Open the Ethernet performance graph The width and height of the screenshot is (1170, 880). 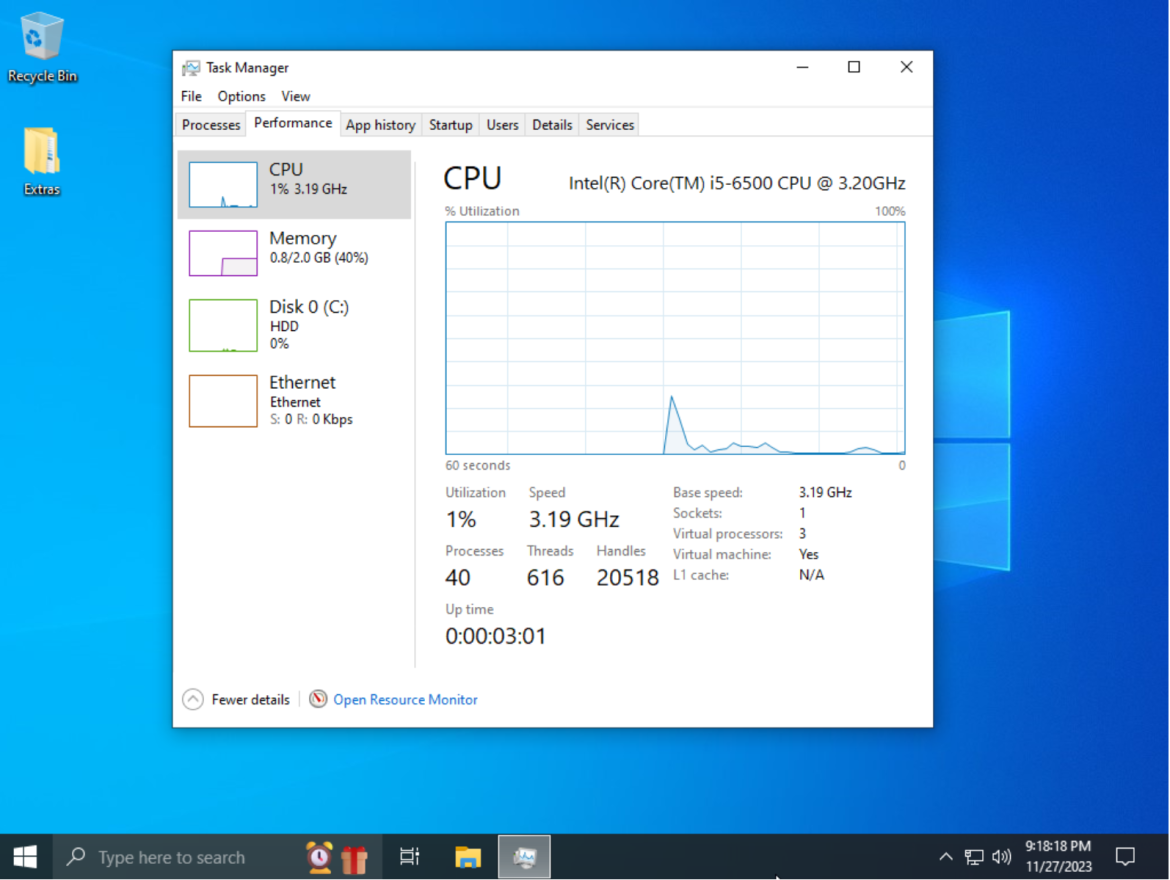coord(223,400)
